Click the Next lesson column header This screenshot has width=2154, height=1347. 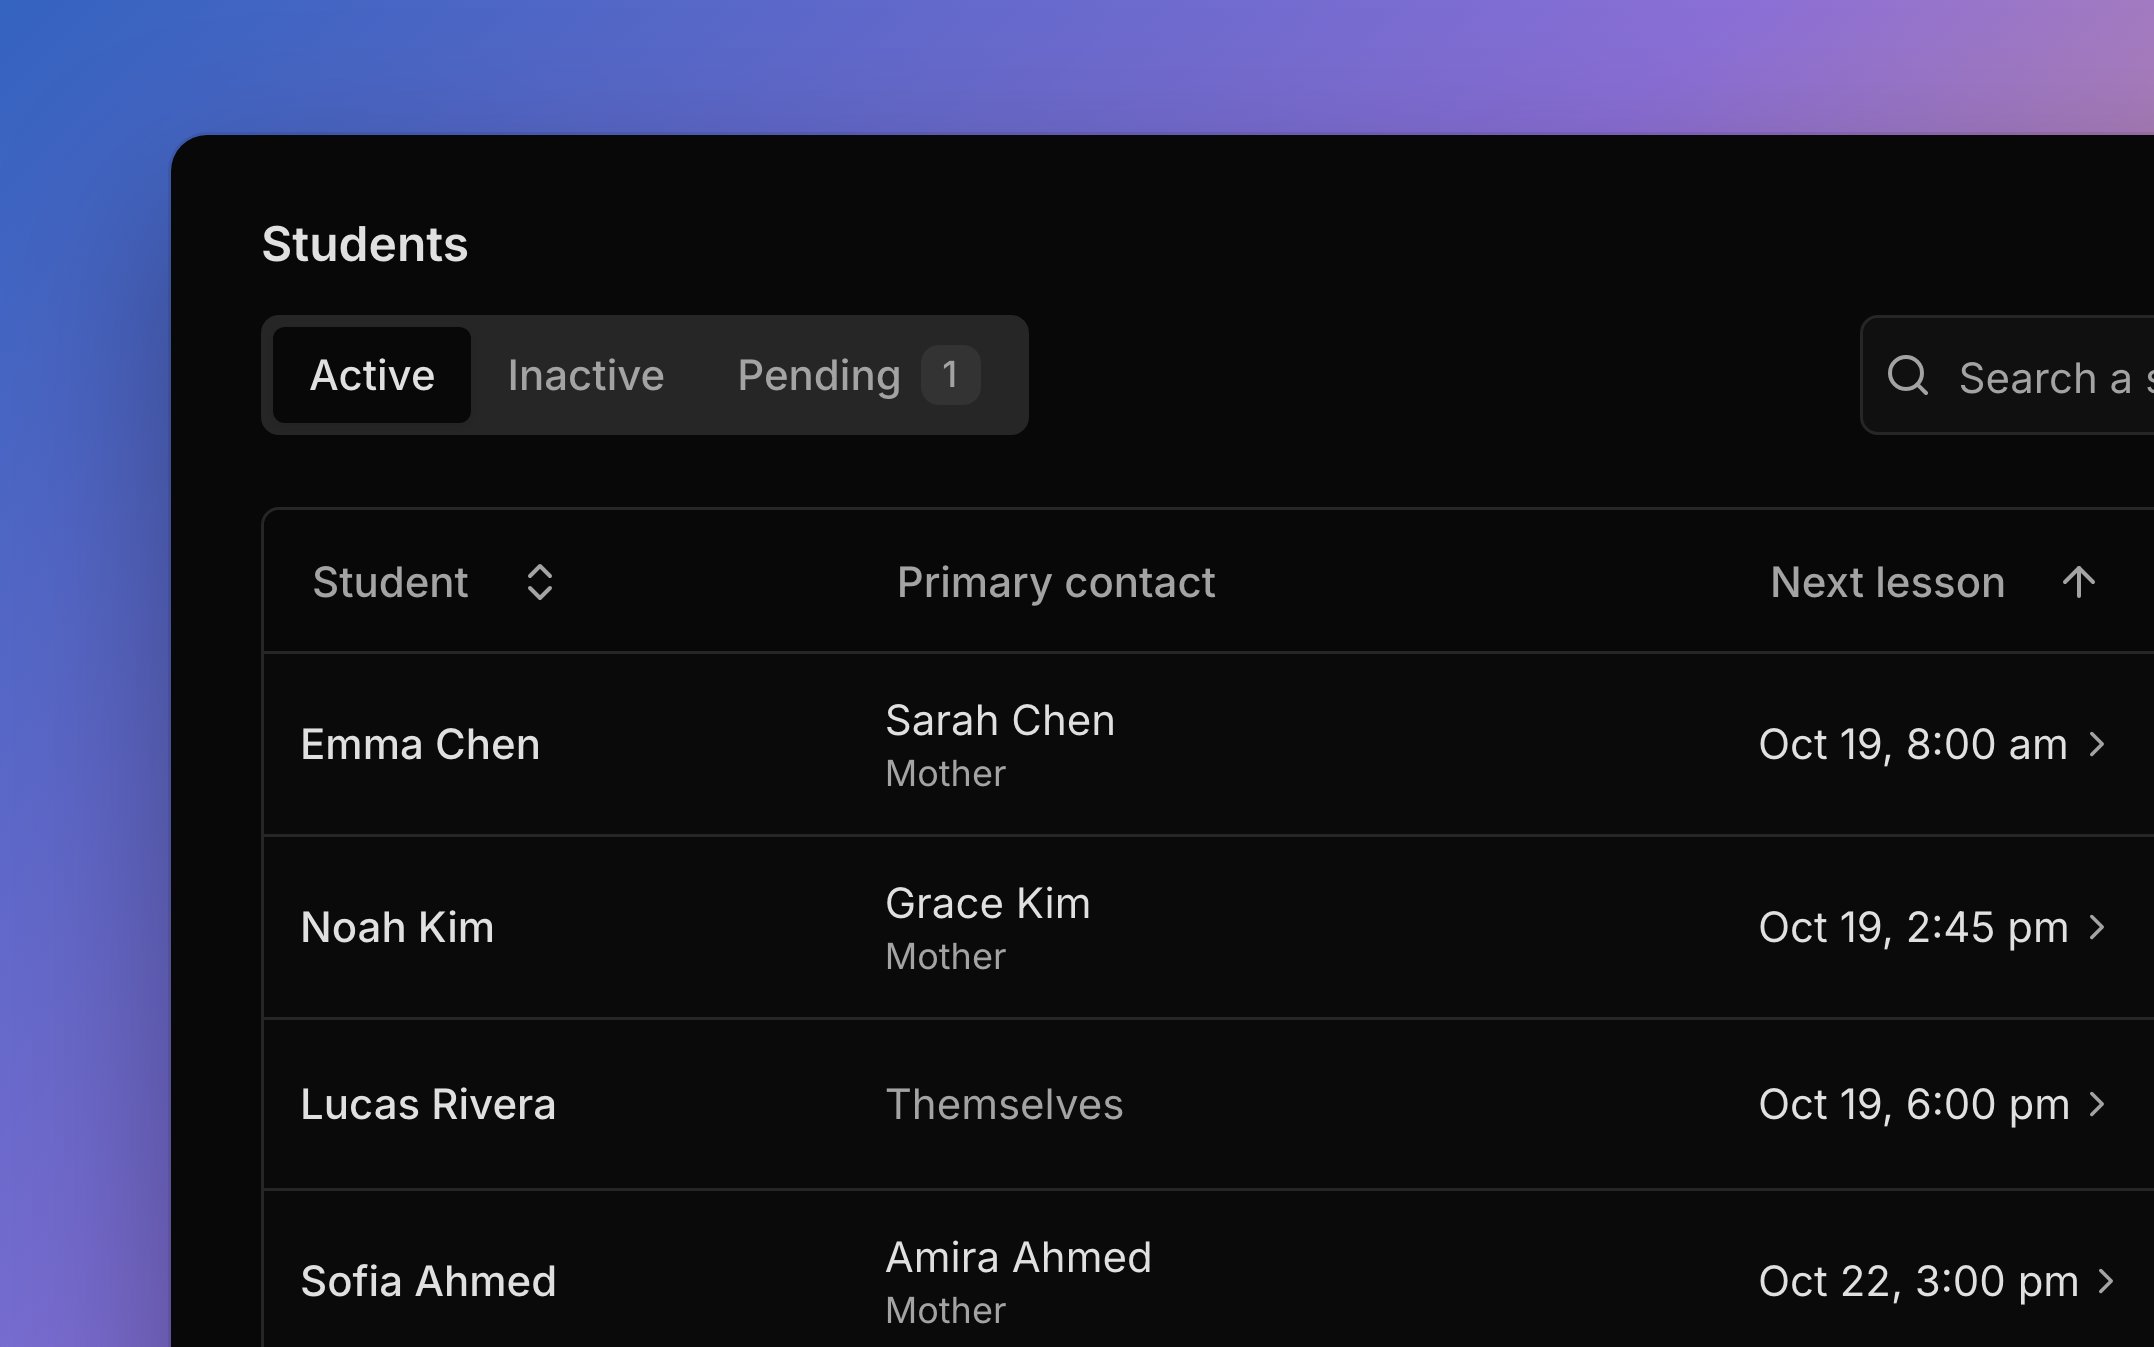click(1887, 582)
